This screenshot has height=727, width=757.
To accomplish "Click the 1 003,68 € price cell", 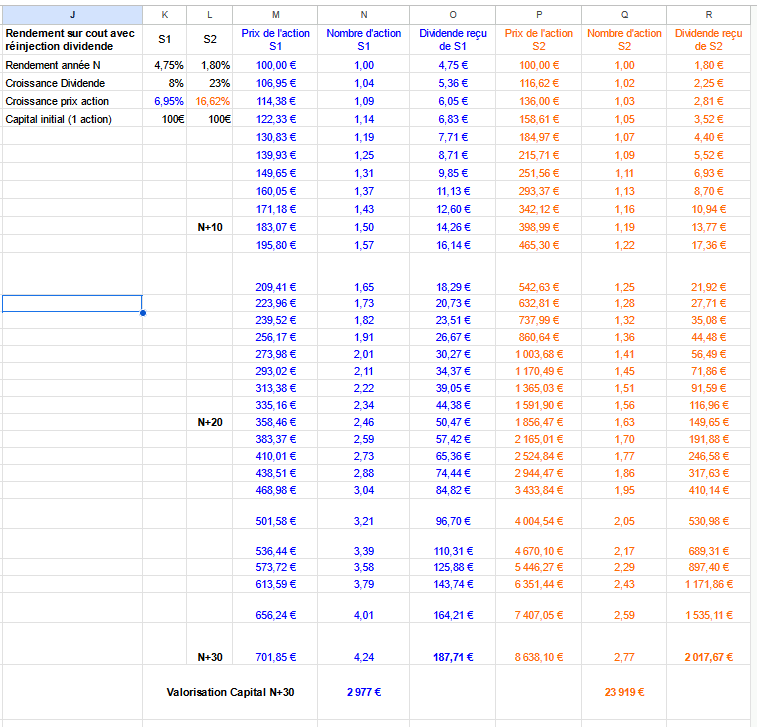I will (x=539, y=354).
